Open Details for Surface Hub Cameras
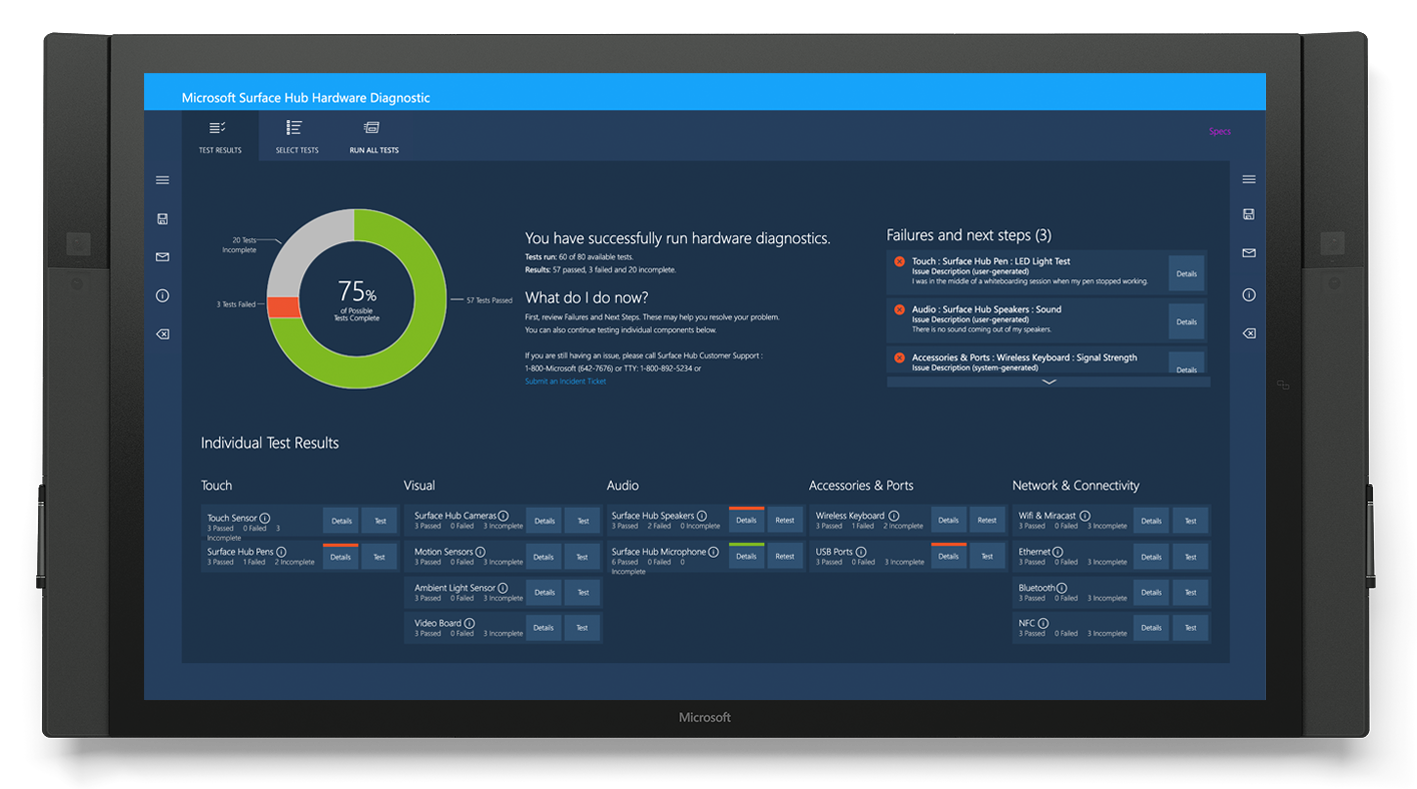This screenshot has height=789, width=1417. [x=544, y=521]
